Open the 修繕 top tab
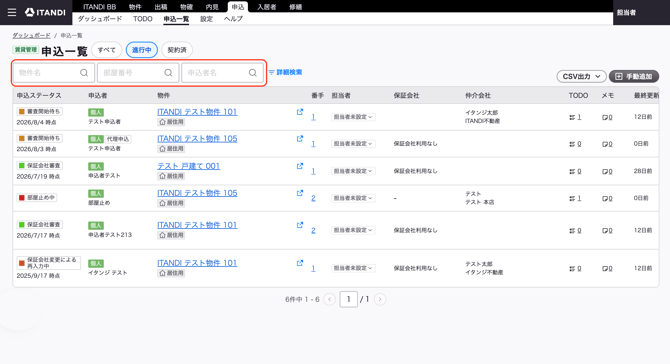Image resolution: width=670 pixels, height=364 pixels. coord(295,7)
